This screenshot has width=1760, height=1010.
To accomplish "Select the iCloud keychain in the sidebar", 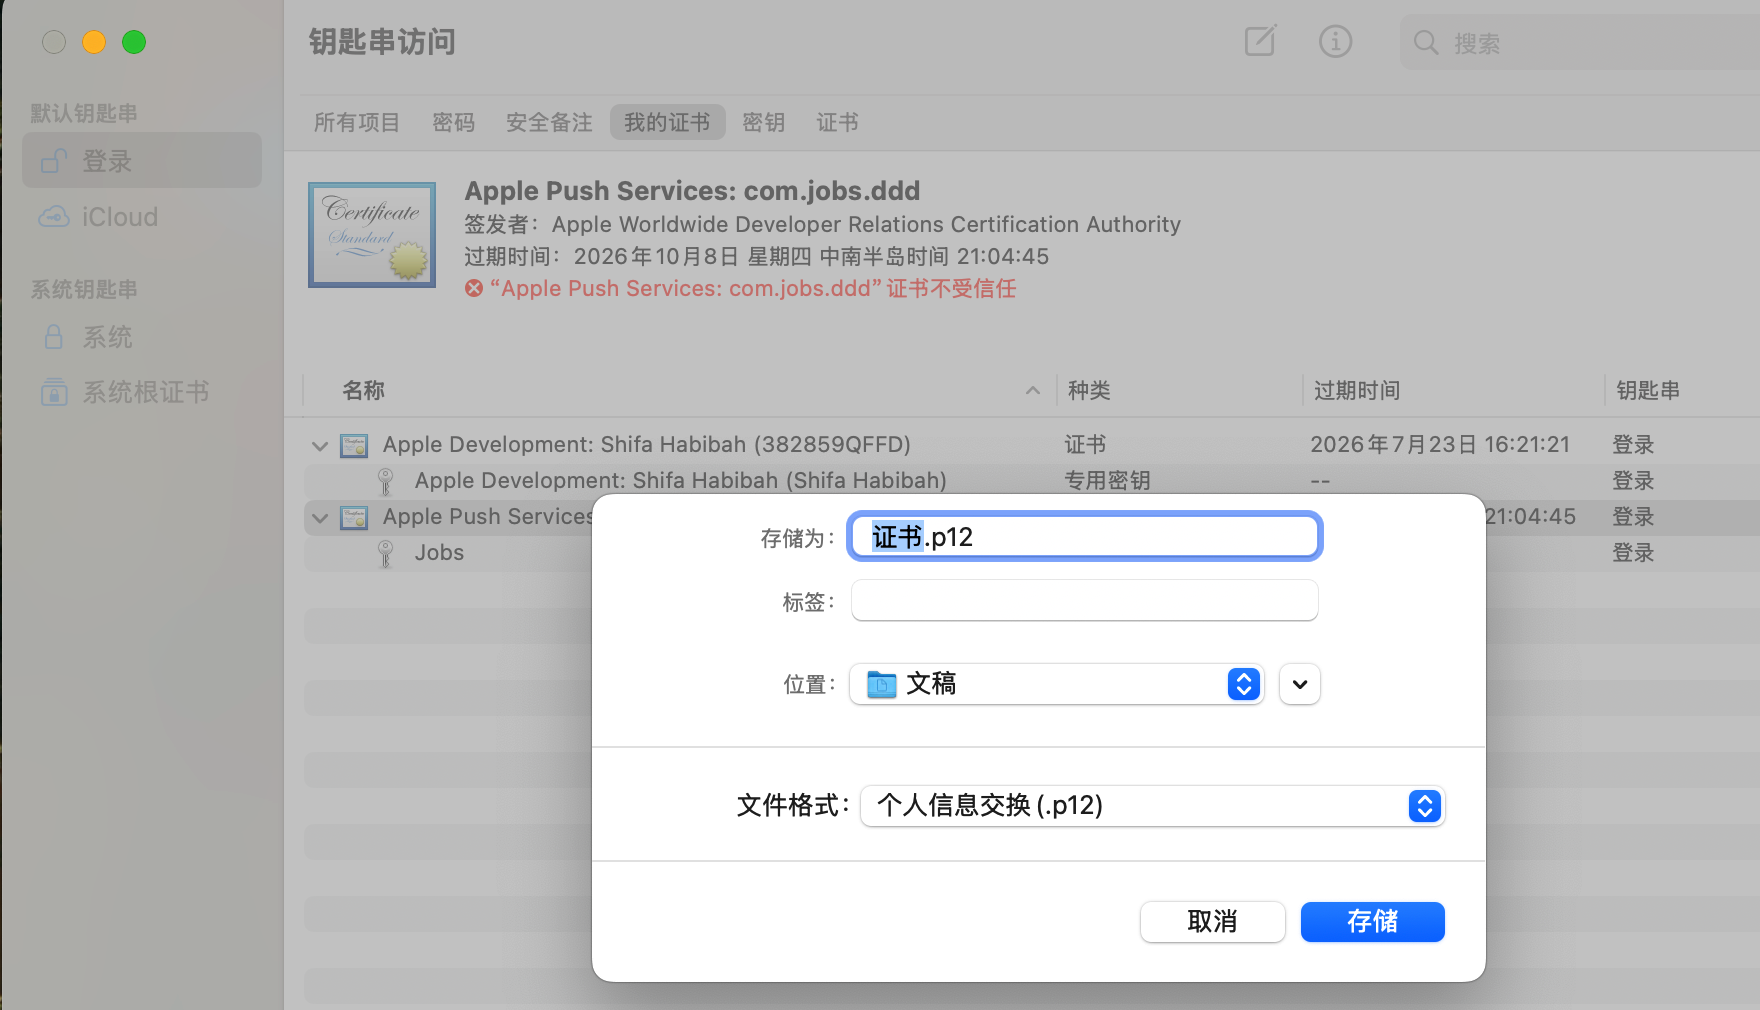I will 142,216.
